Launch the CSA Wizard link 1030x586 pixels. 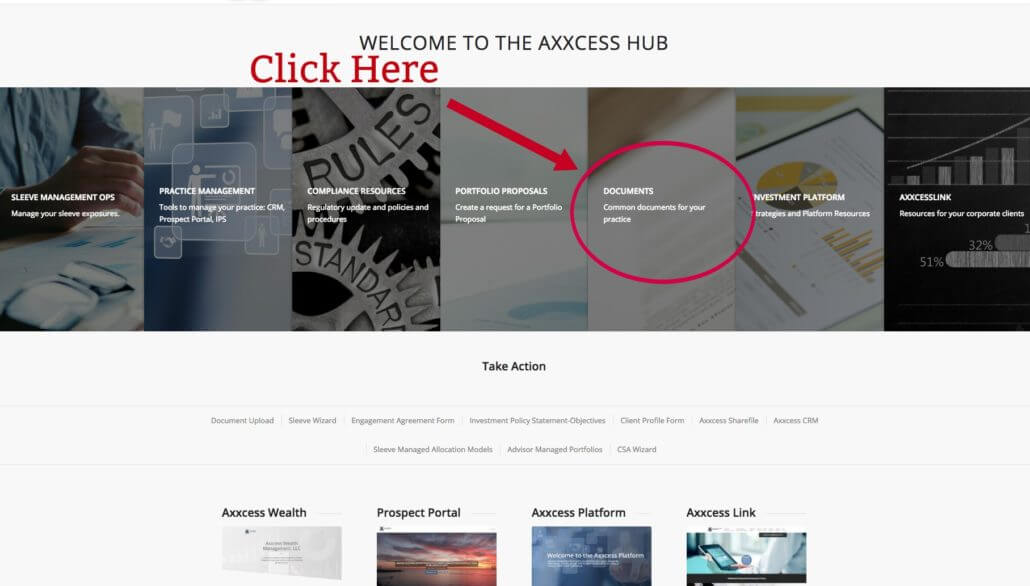637,449
